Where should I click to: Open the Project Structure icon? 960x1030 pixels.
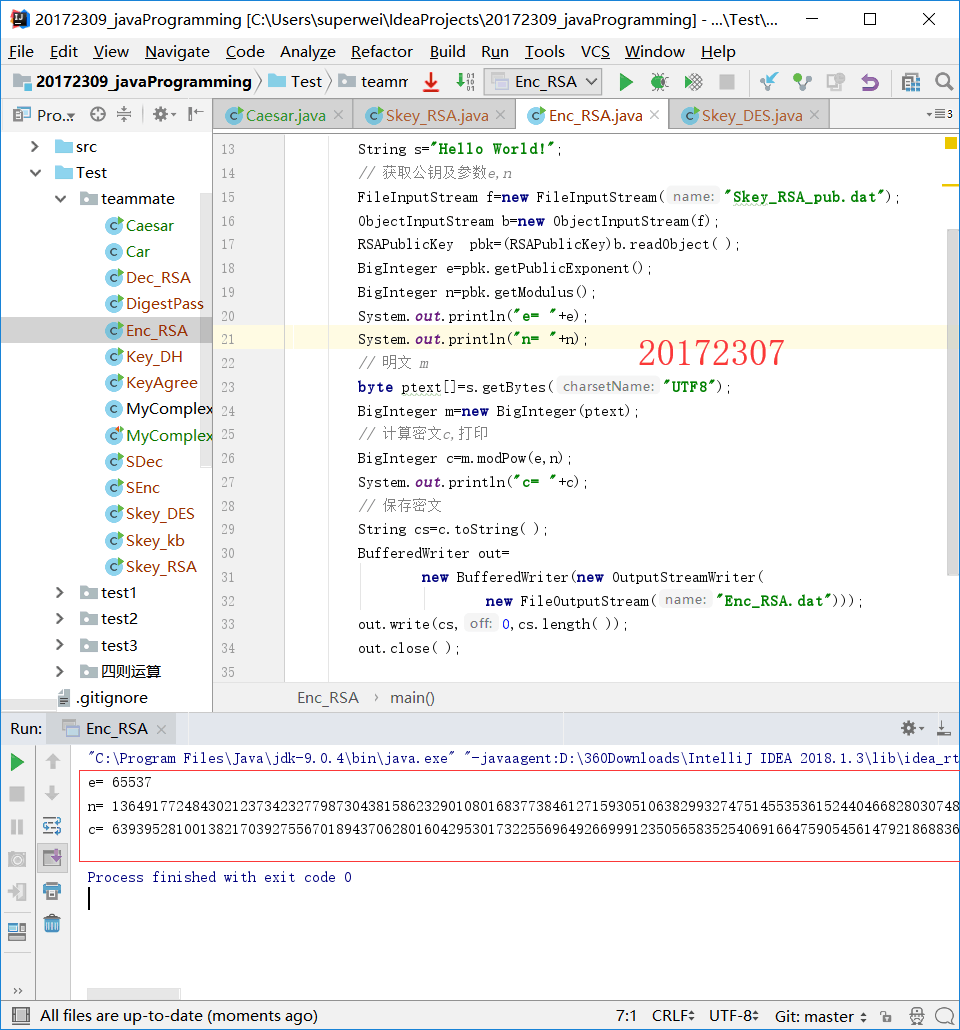click(911, 82)
